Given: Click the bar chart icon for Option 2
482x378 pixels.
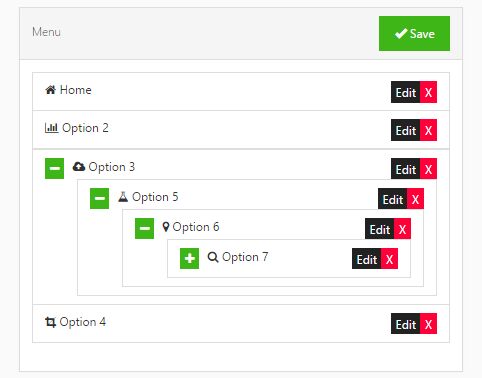Looking at the screenshot, I should [x=51, y=128].
